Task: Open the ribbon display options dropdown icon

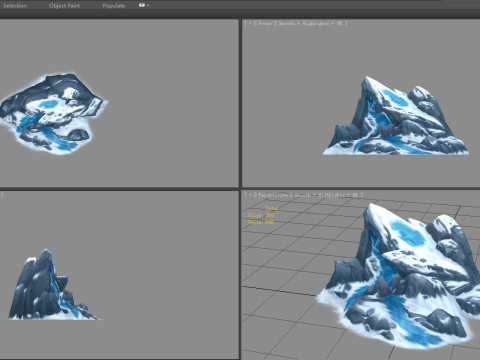Action: 143,5
